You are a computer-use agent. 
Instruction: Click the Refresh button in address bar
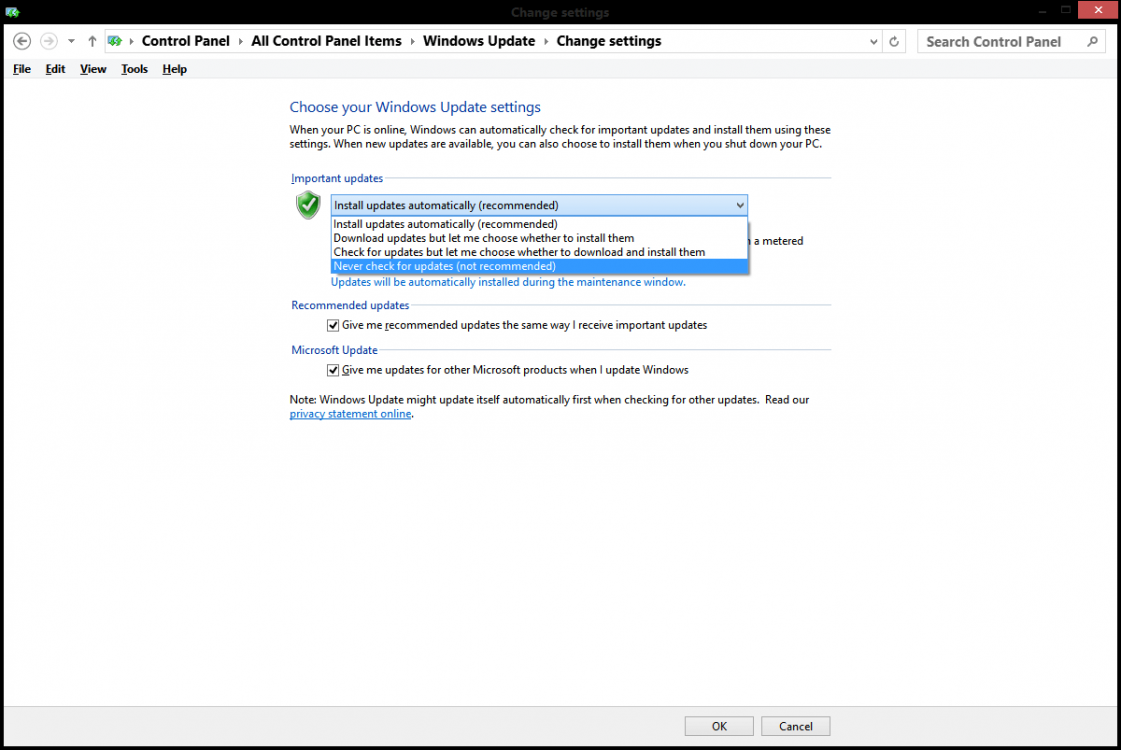click(x=894, y=41)
